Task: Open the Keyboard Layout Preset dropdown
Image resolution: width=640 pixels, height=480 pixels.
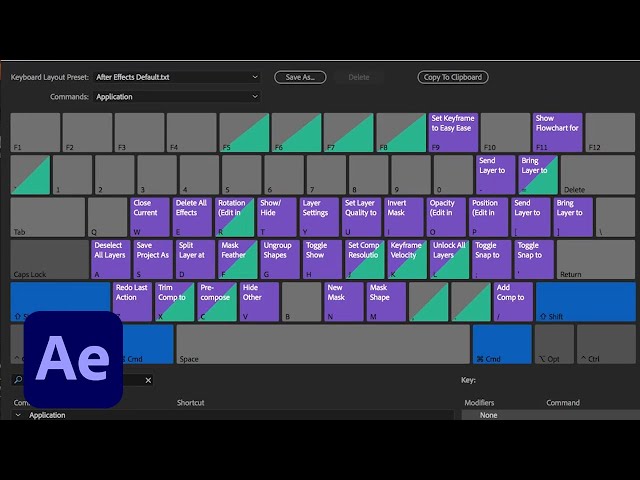Action: (177, 77)
